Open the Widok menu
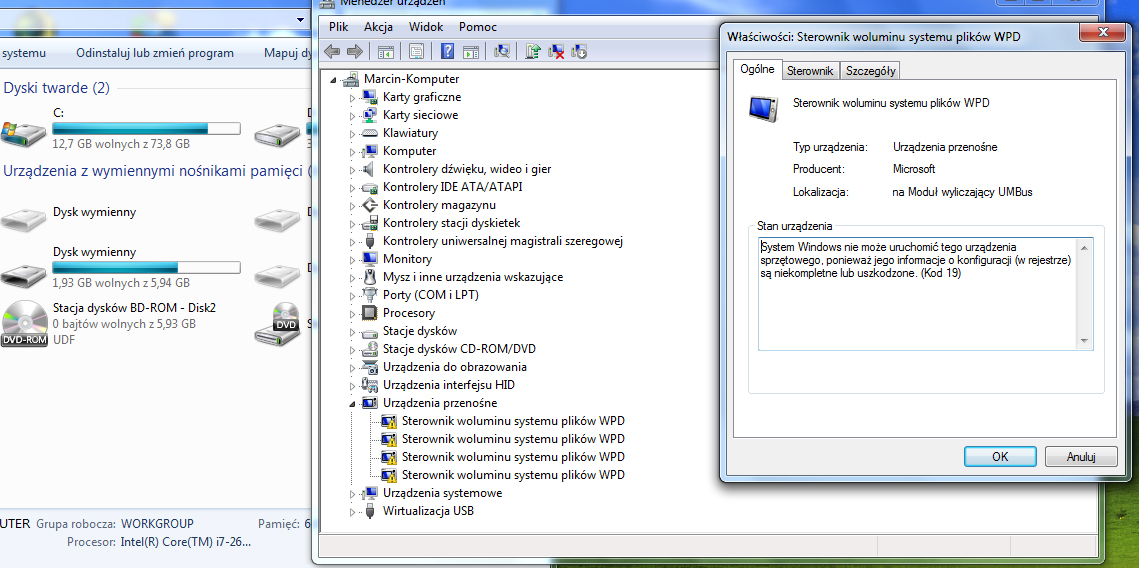This screenshot has width=1139, height=568. [426, 27]
